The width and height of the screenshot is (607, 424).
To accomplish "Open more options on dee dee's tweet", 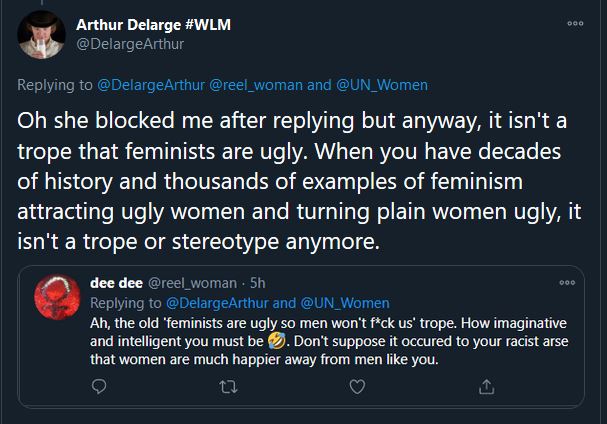I will click(567, 284).
